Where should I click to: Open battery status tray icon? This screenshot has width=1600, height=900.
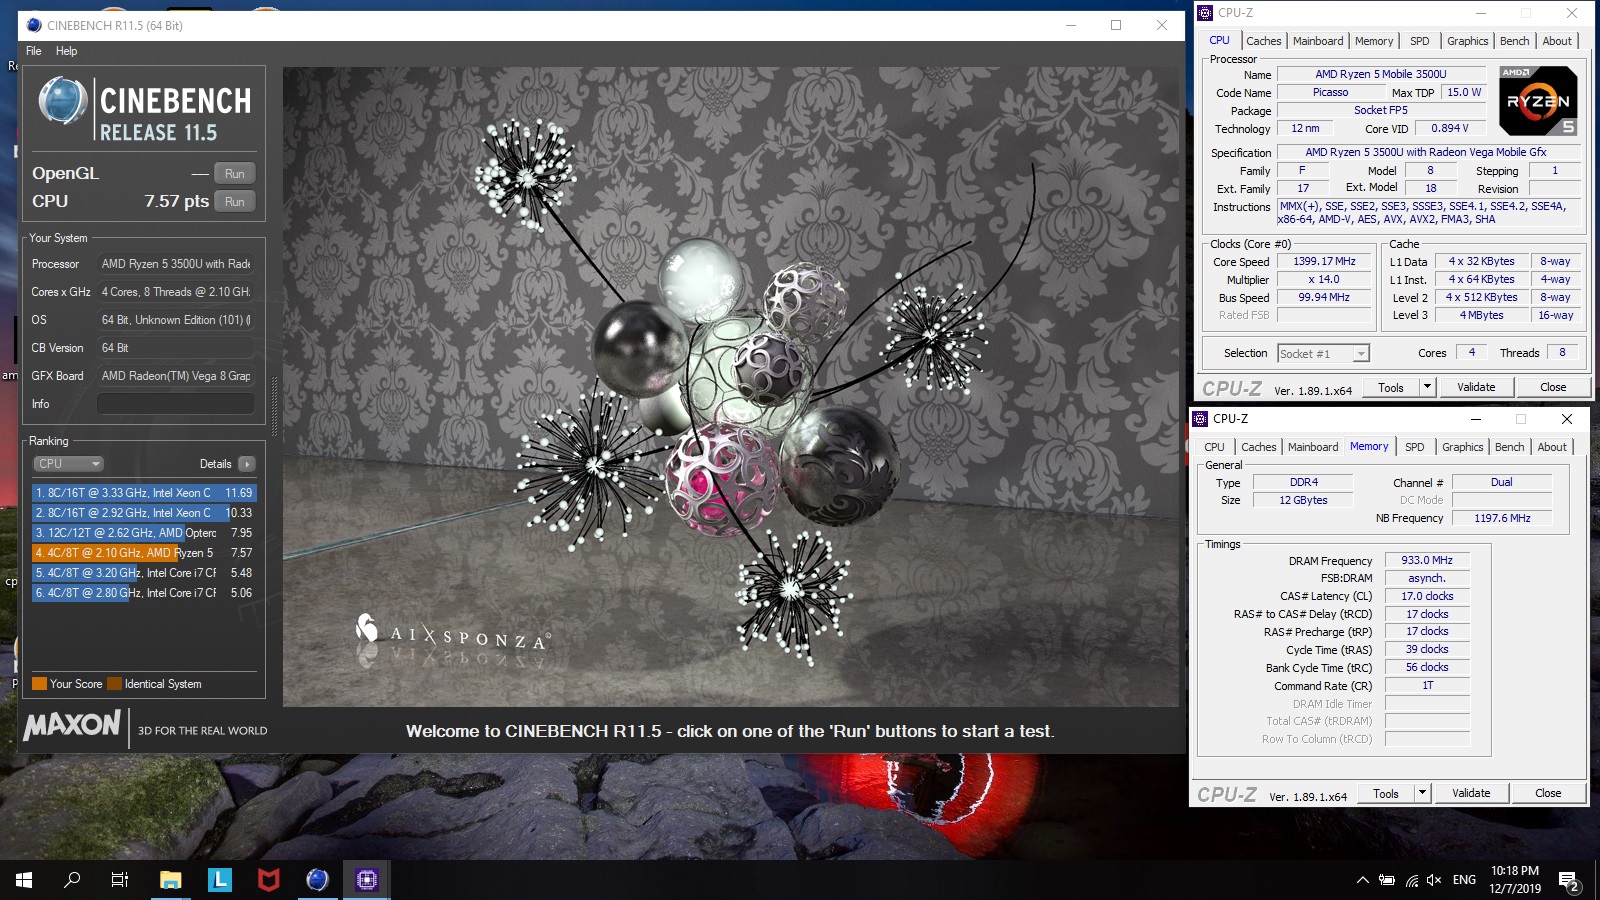(1387, 880)
